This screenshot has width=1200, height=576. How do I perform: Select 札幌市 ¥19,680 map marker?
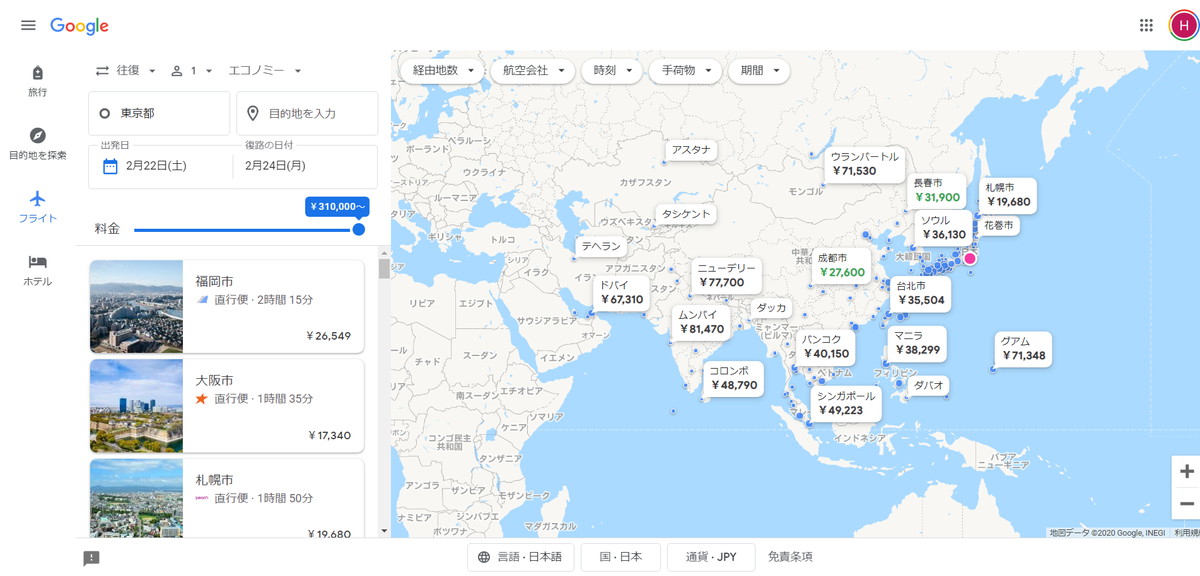click(x=1007, y=194)
